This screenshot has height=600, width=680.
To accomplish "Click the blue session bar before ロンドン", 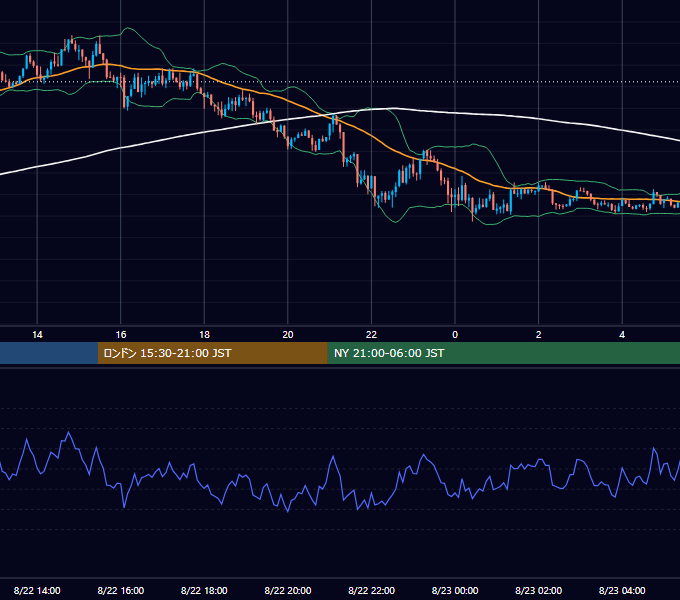I will tap(49, 353).
